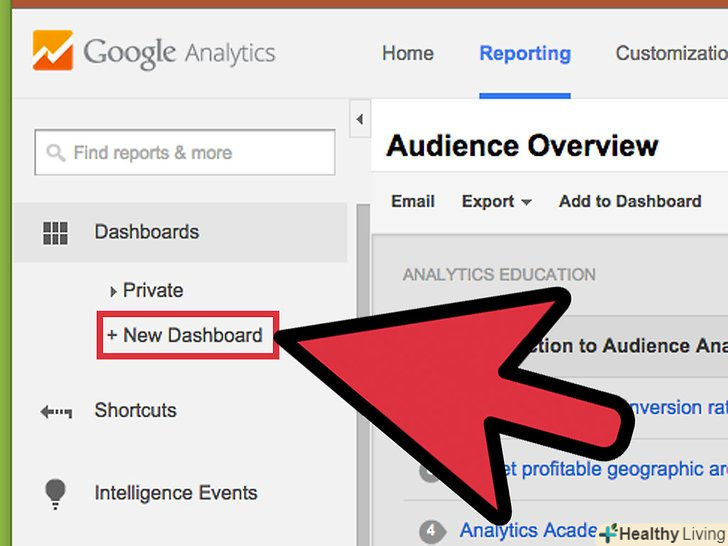Collapse the sidebar with the arrow handle
Image resolution: width=728 pixels, height=546 pixels.
pyautogui.click(x=360, y=119)
